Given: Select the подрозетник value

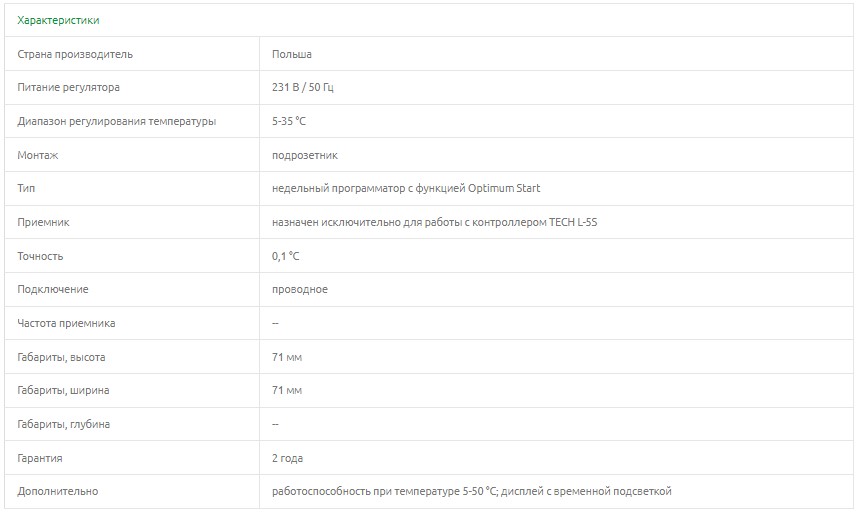Looking at the screenshot, I should coord(305,155).
